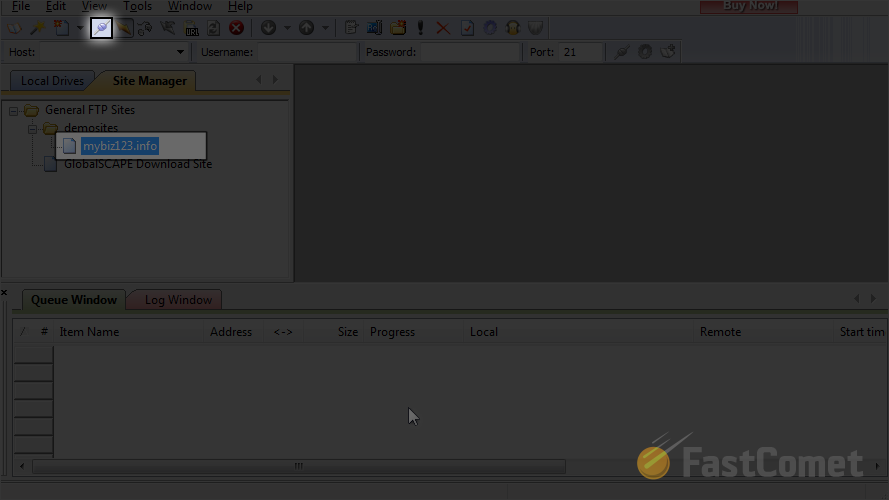
Task: Click the Connection Wizard wand icon
Action: 38,28
